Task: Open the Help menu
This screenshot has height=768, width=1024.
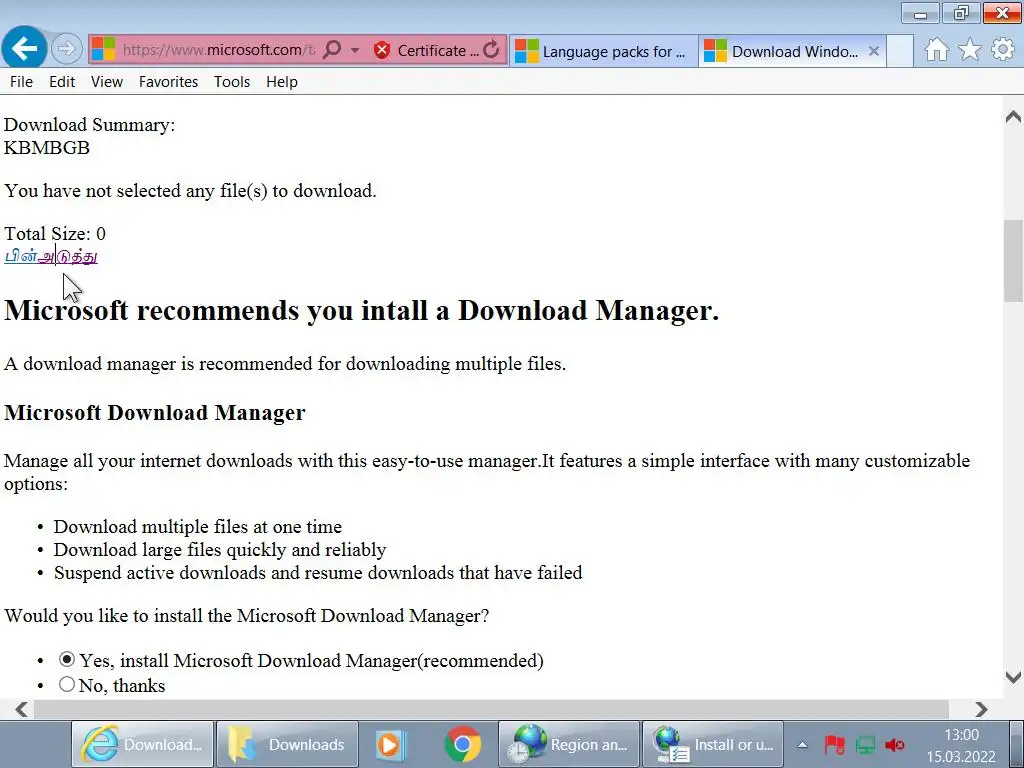Action: [x=281, y=82]
